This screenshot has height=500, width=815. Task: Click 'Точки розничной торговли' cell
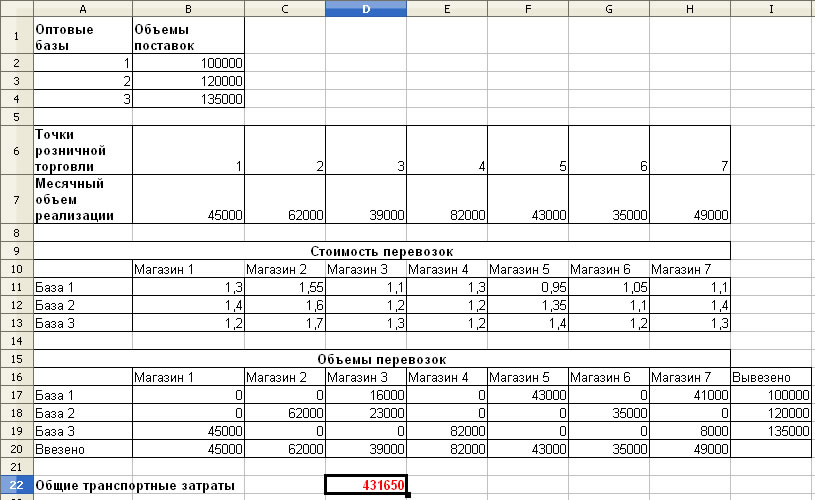pos(83,150)
